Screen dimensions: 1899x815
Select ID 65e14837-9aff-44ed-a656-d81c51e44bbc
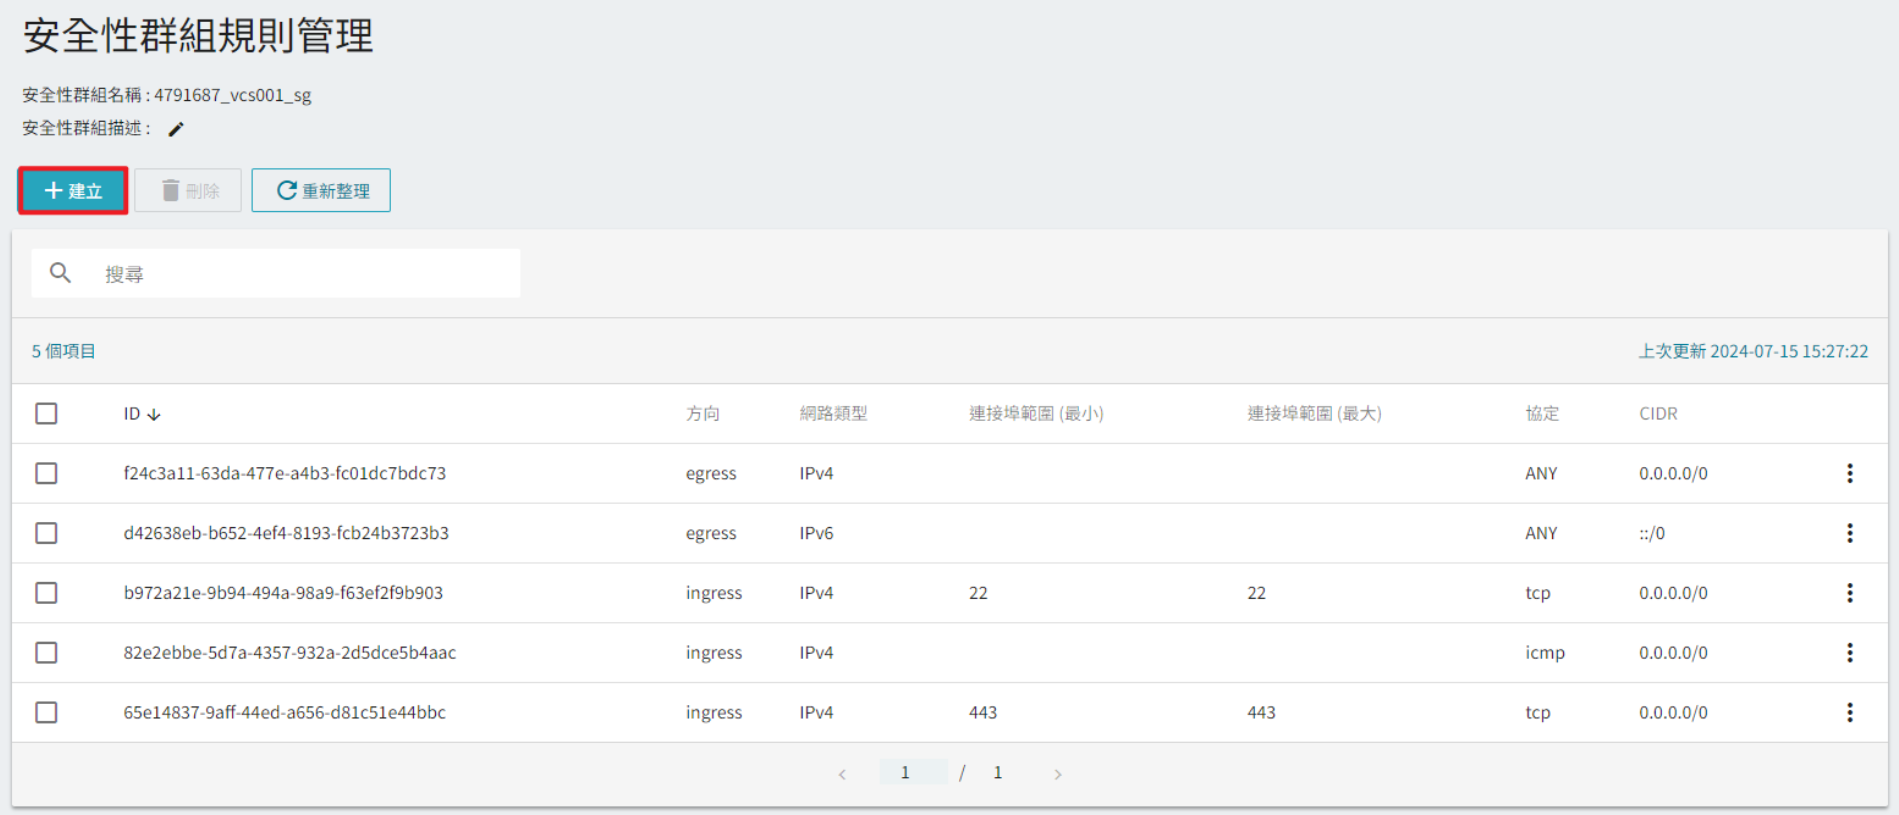coord(285,712)
